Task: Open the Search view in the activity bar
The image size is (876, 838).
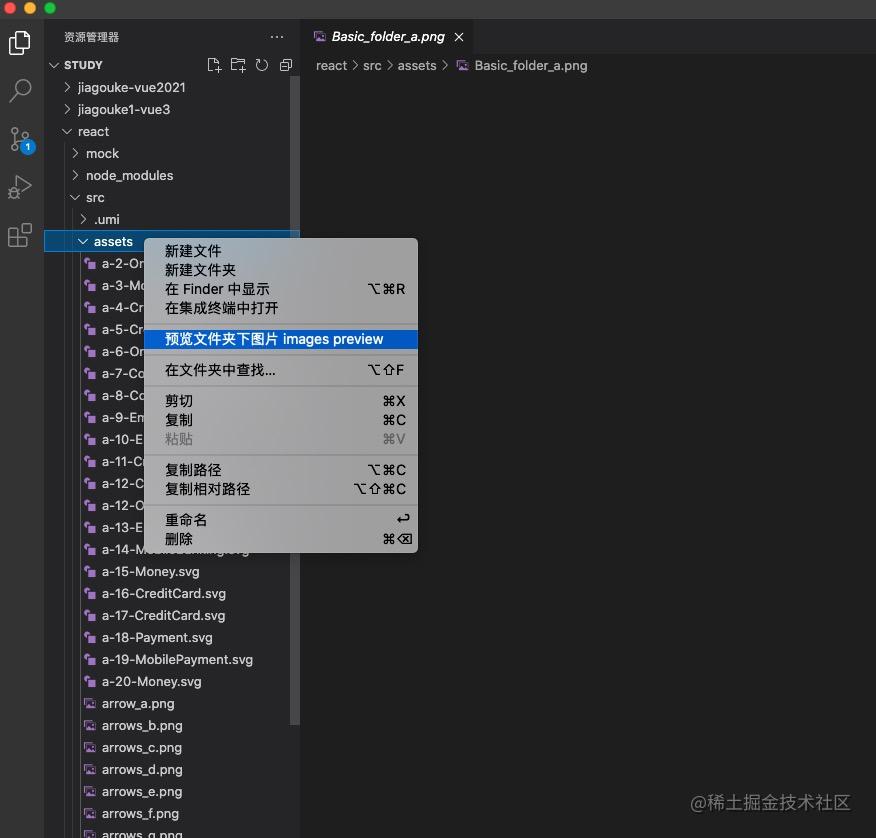Action: point(20,91)
